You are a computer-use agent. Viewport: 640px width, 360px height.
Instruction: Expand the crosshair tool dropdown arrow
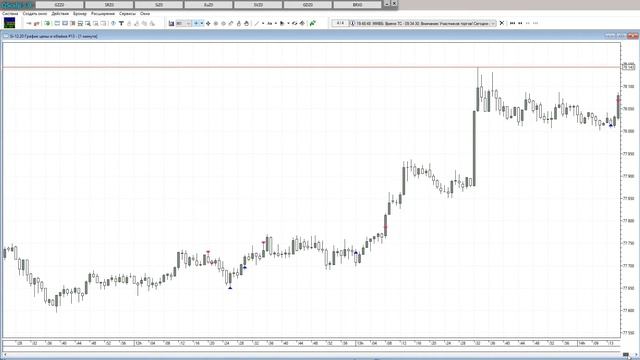point(202,24)
